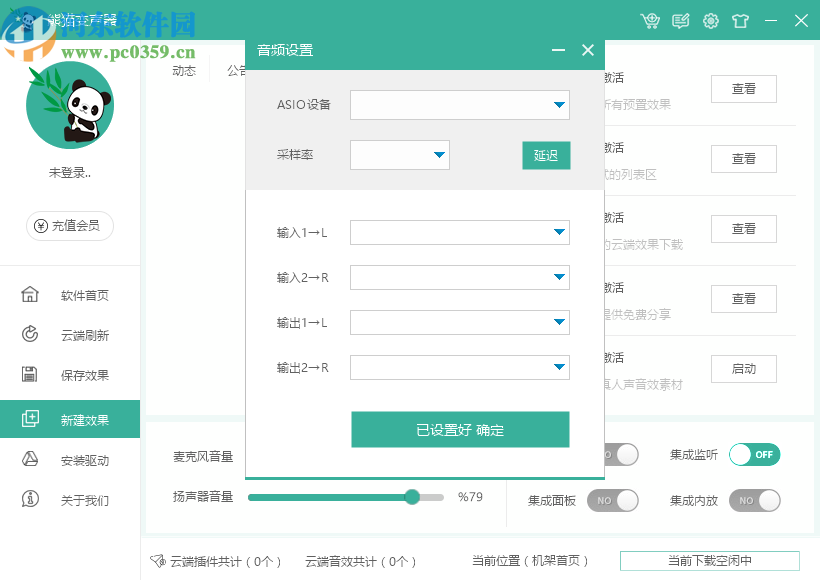Click the 扬声器音量 volume slider handle
Screen dimensions: 820x580
click(412, 497)
